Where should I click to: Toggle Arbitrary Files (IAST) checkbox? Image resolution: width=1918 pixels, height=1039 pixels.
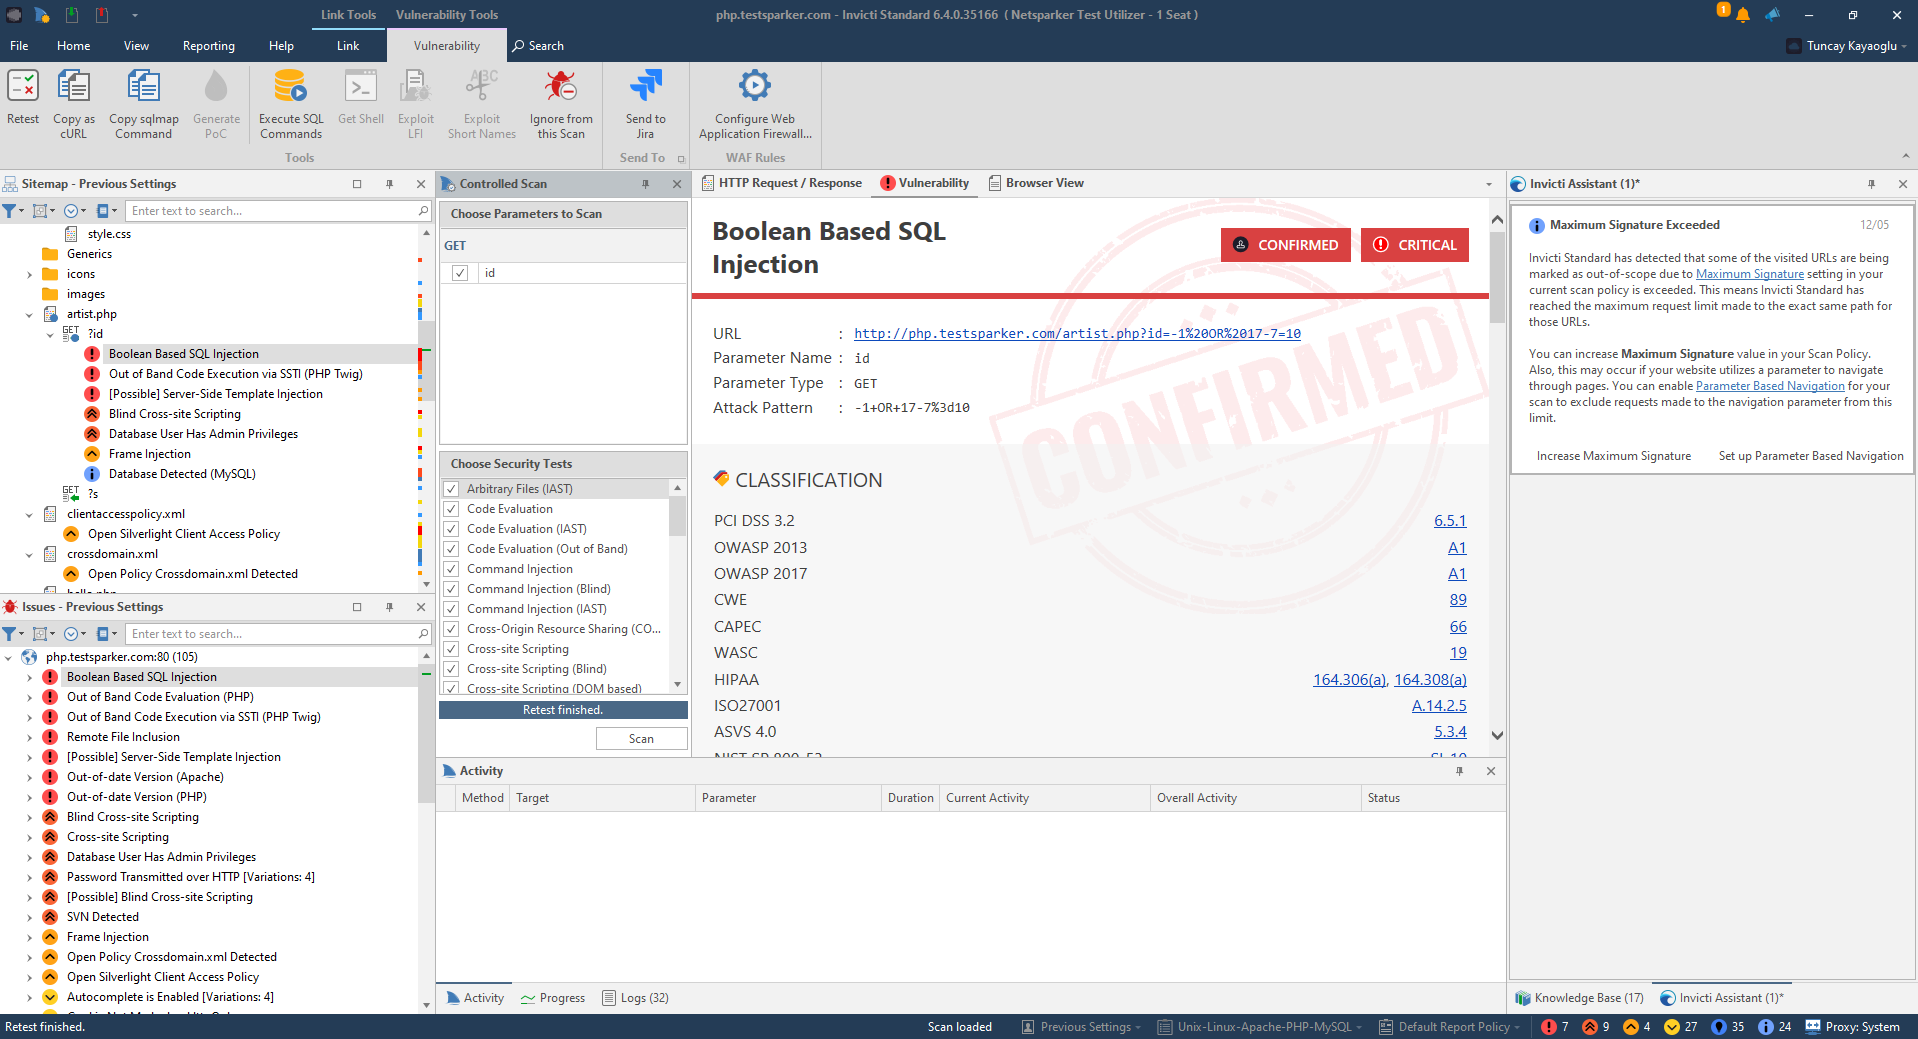[451, 489]
